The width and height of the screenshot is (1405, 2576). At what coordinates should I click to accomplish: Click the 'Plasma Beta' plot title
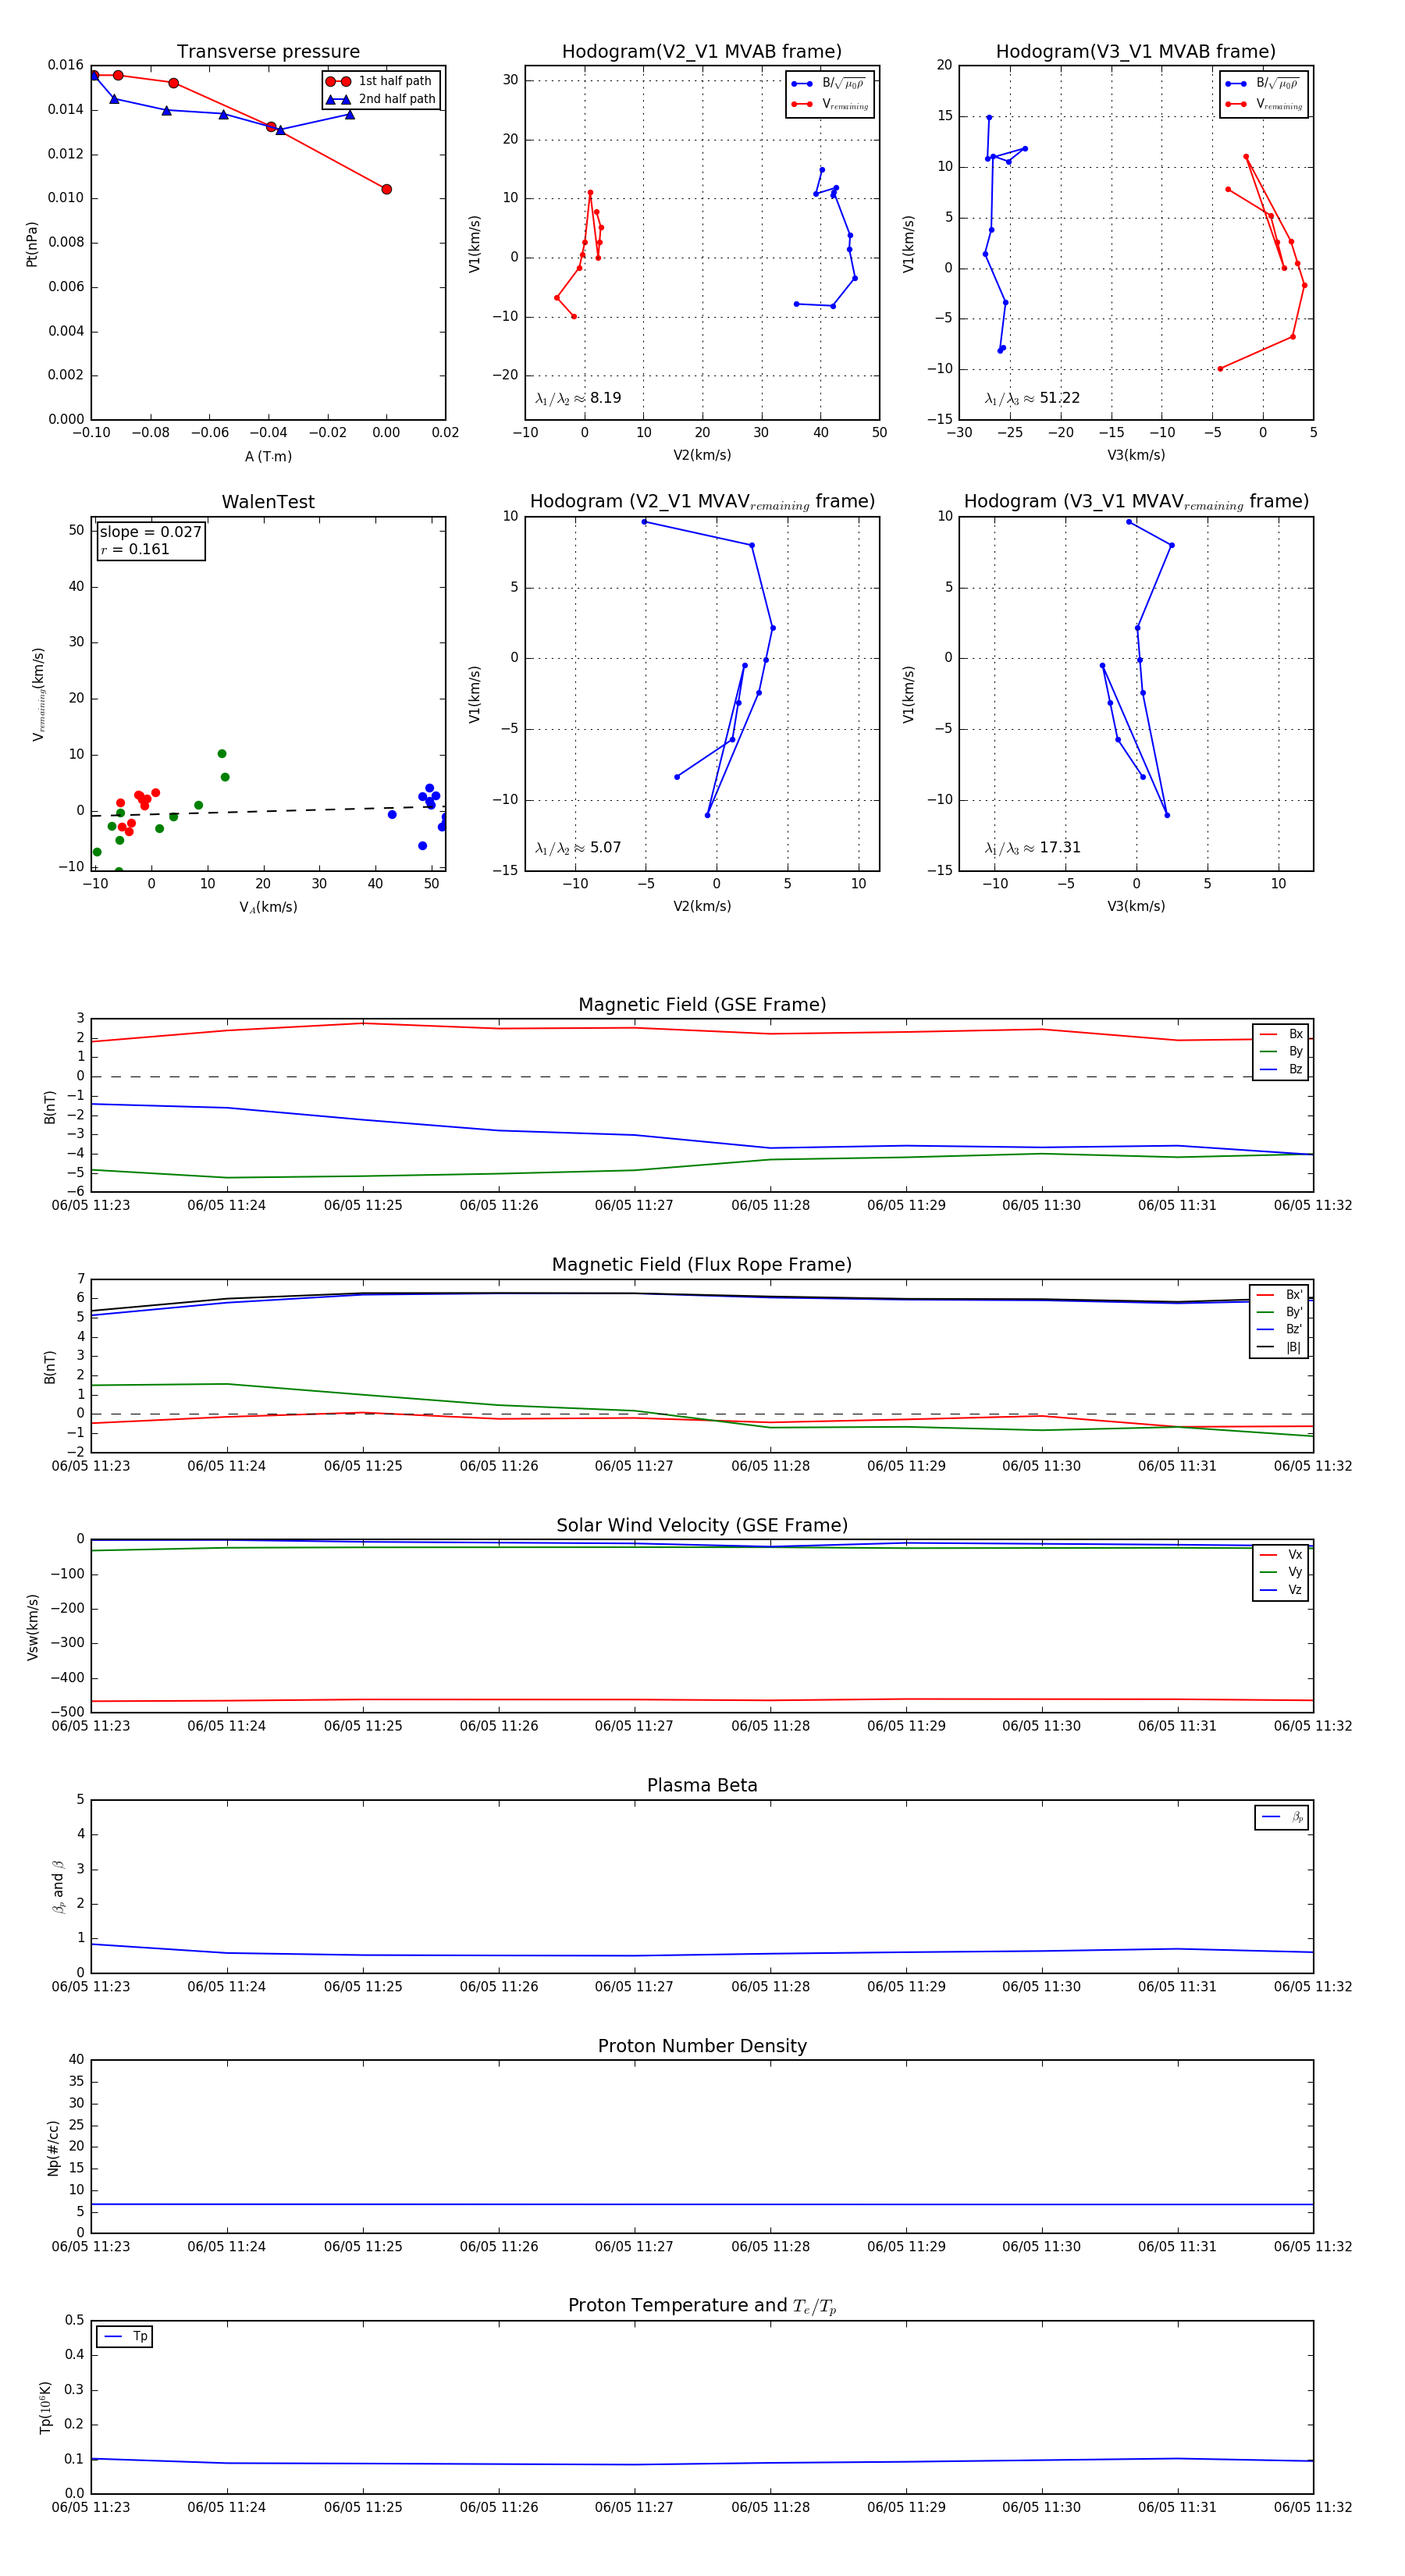tap(702, 1785)
